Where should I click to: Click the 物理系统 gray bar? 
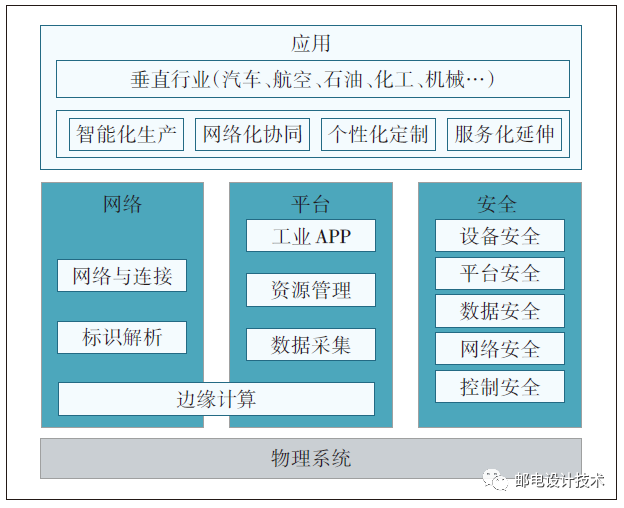coord(311,458)
